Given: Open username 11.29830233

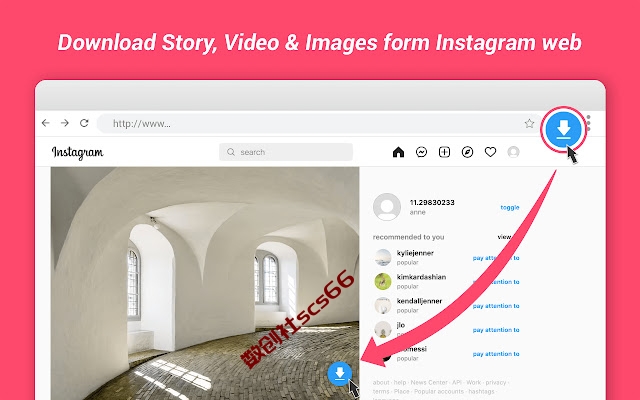Looking at the screenshot, I should [x=432, y=202].
